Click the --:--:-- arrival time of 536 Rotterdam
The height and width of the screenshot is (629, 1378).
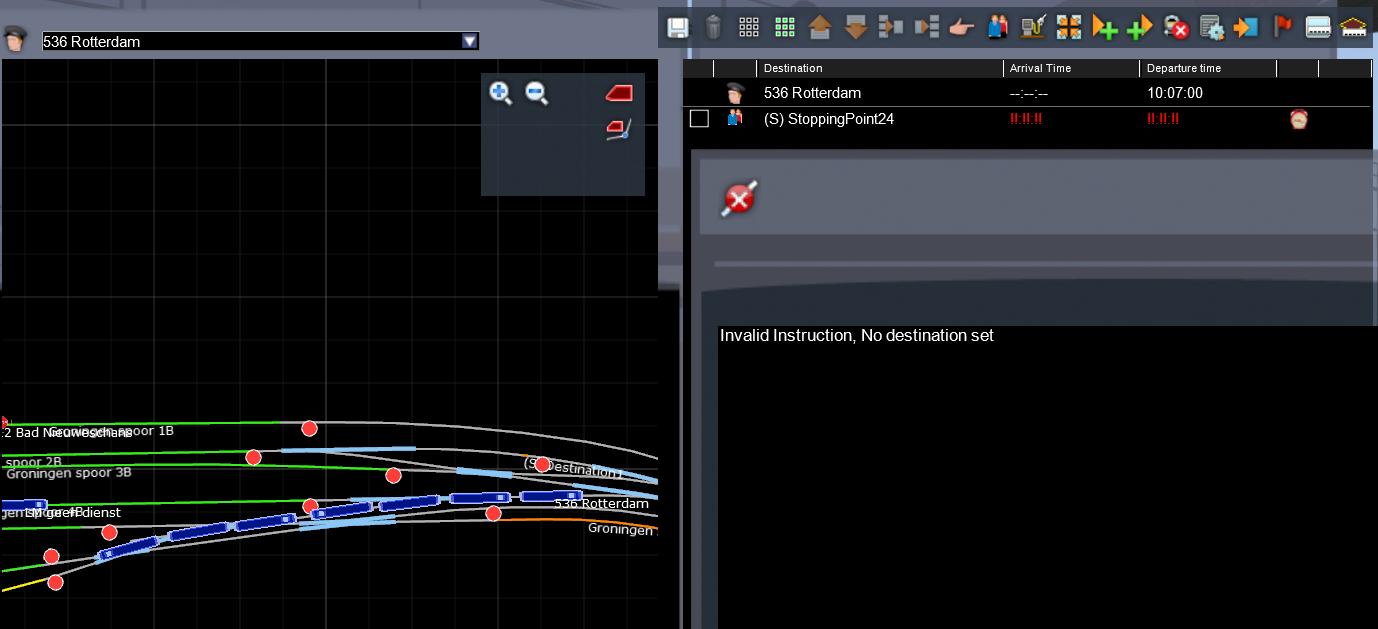click(1029, 94)
